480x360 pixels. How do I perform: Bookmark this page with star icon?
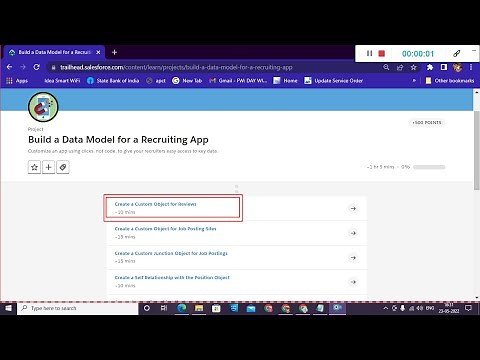[x=413, y=67]
